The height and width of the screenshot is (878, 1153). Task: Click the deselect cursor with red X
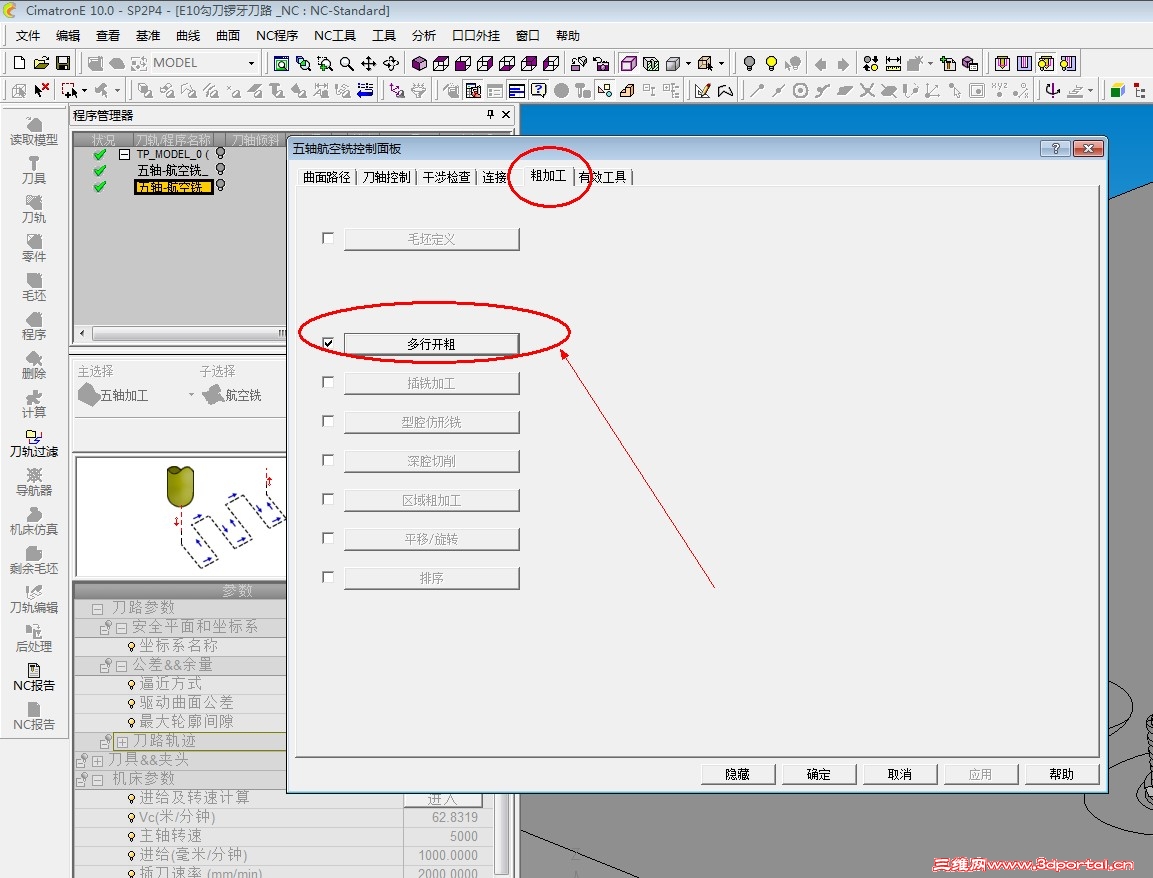(42, 90)
